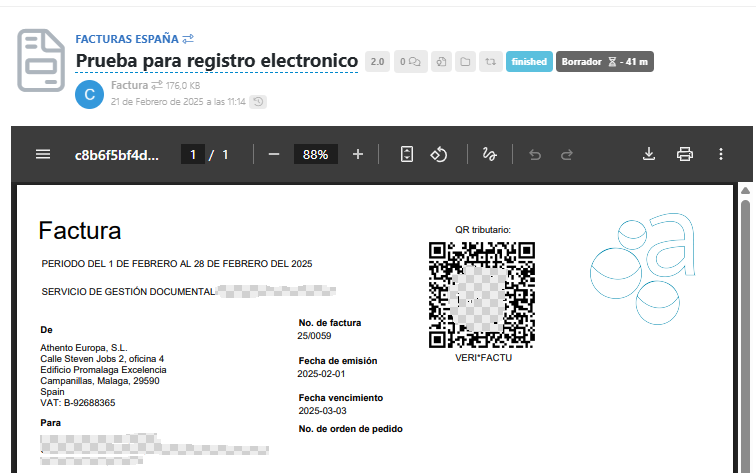This screenshot has height=473, width=756.
Task: Edit the PDF page number field
Action: [x=194, y=154]
